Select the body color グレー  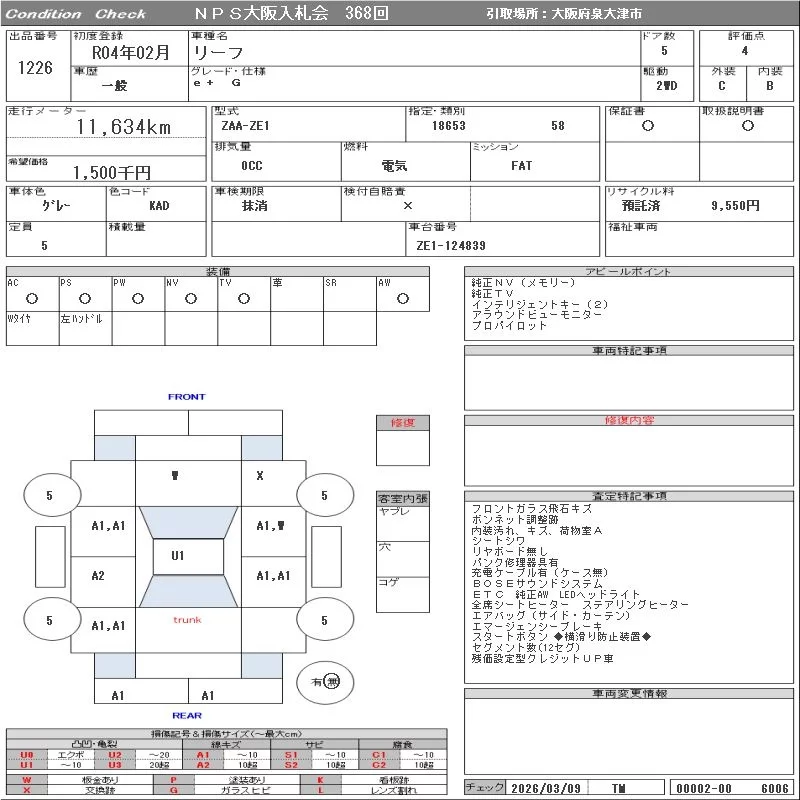tap(56, 206)
